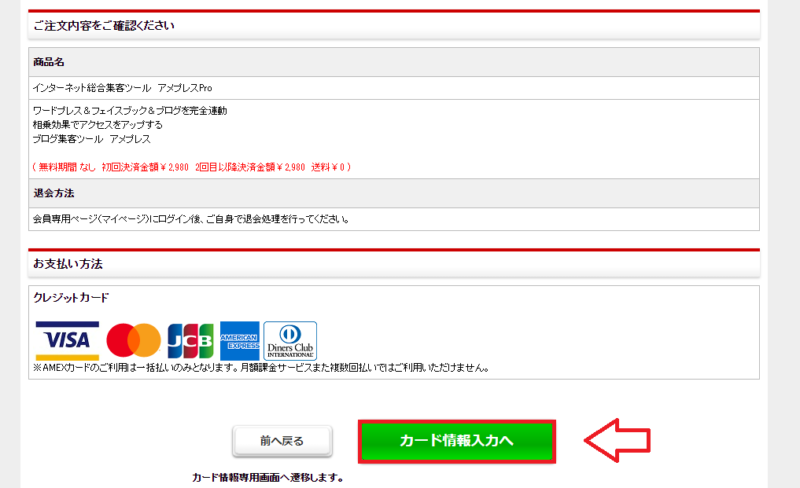Click the ご注文内容をご確認ください heading
Viewport: 800px width, 488px height.
[104, 26]
